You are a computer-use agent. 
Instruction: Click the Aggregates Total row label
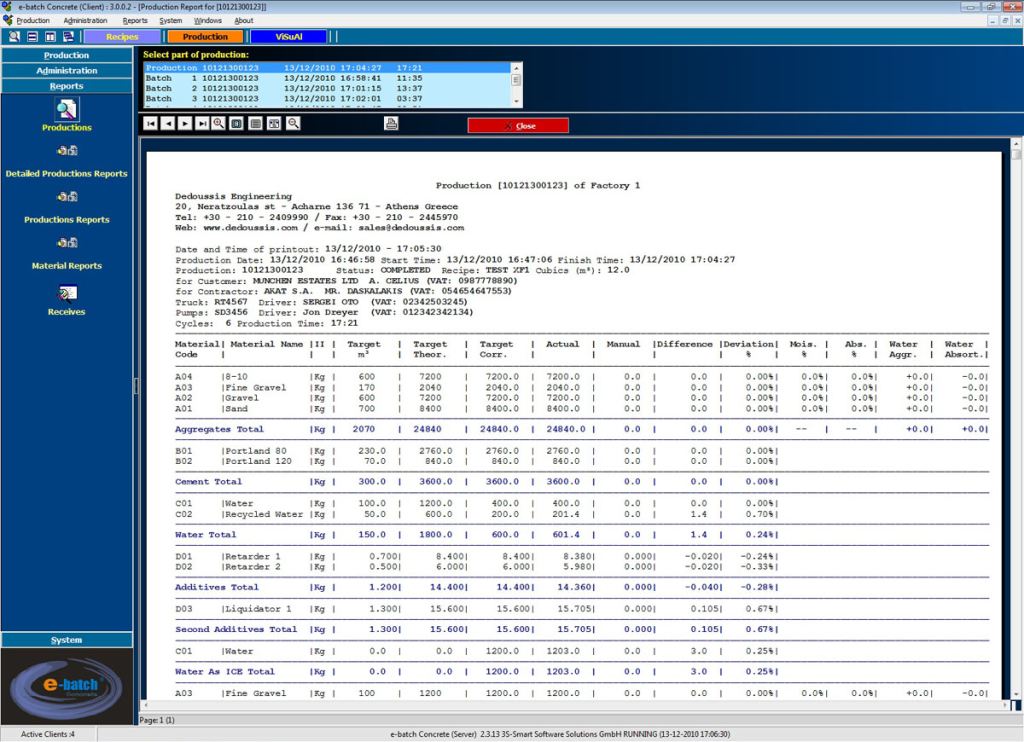219,429
